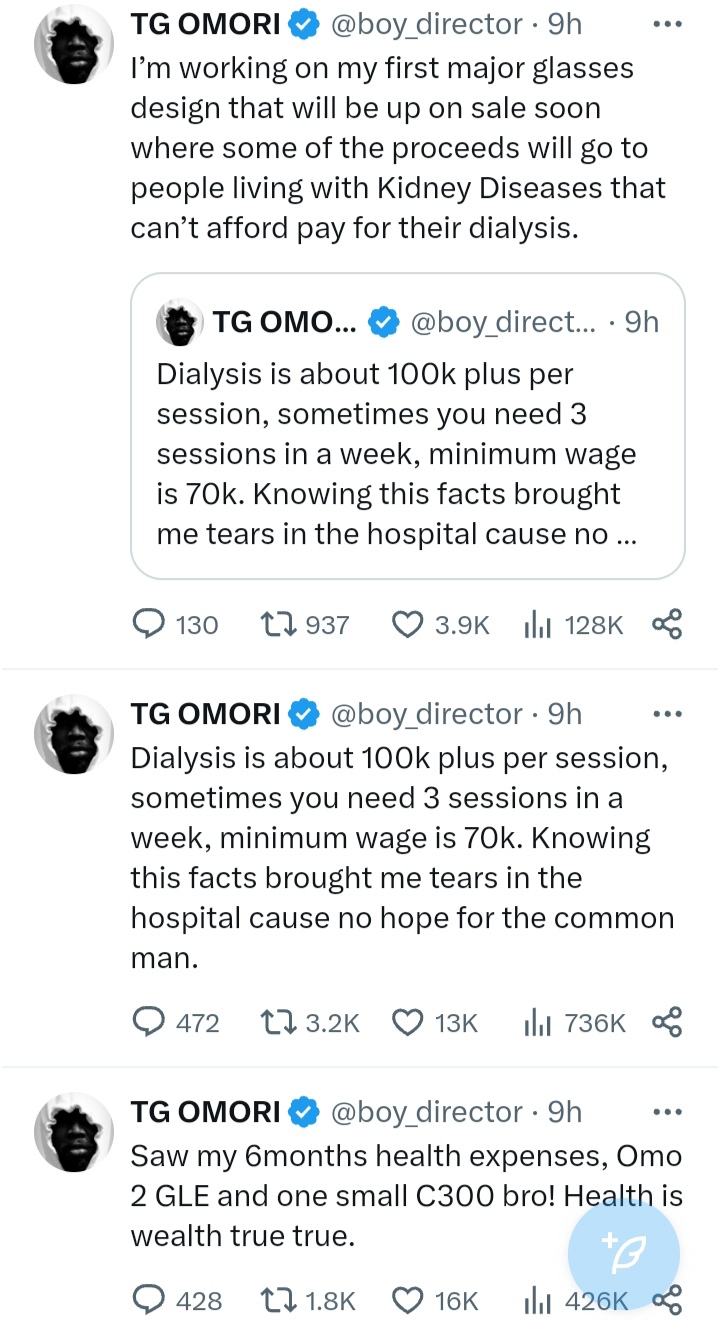Screen dimensions: 720x1321
Task: Open more options on second tweet
Action: (x=666, y=714)
